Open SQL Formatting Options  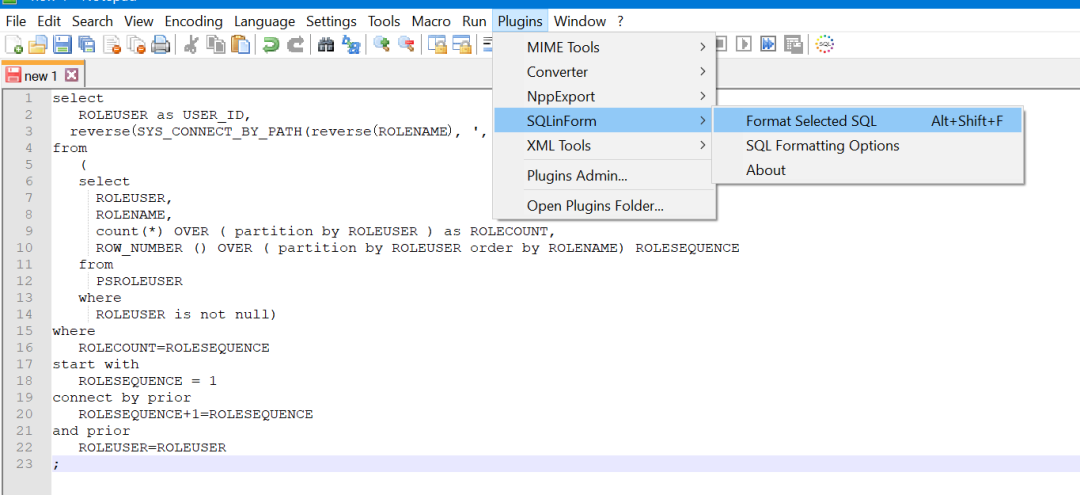tap(867, 145)
